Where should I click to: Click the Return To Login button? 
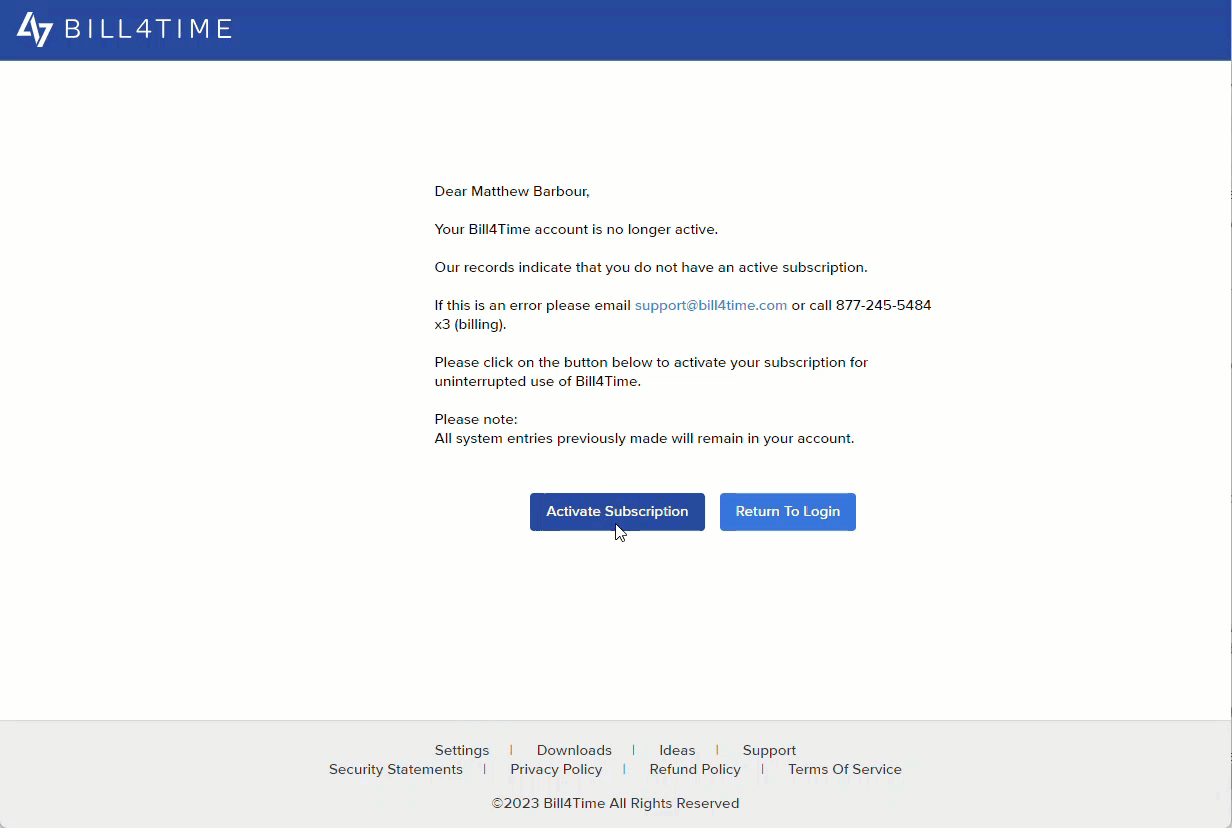coord(787,511)
